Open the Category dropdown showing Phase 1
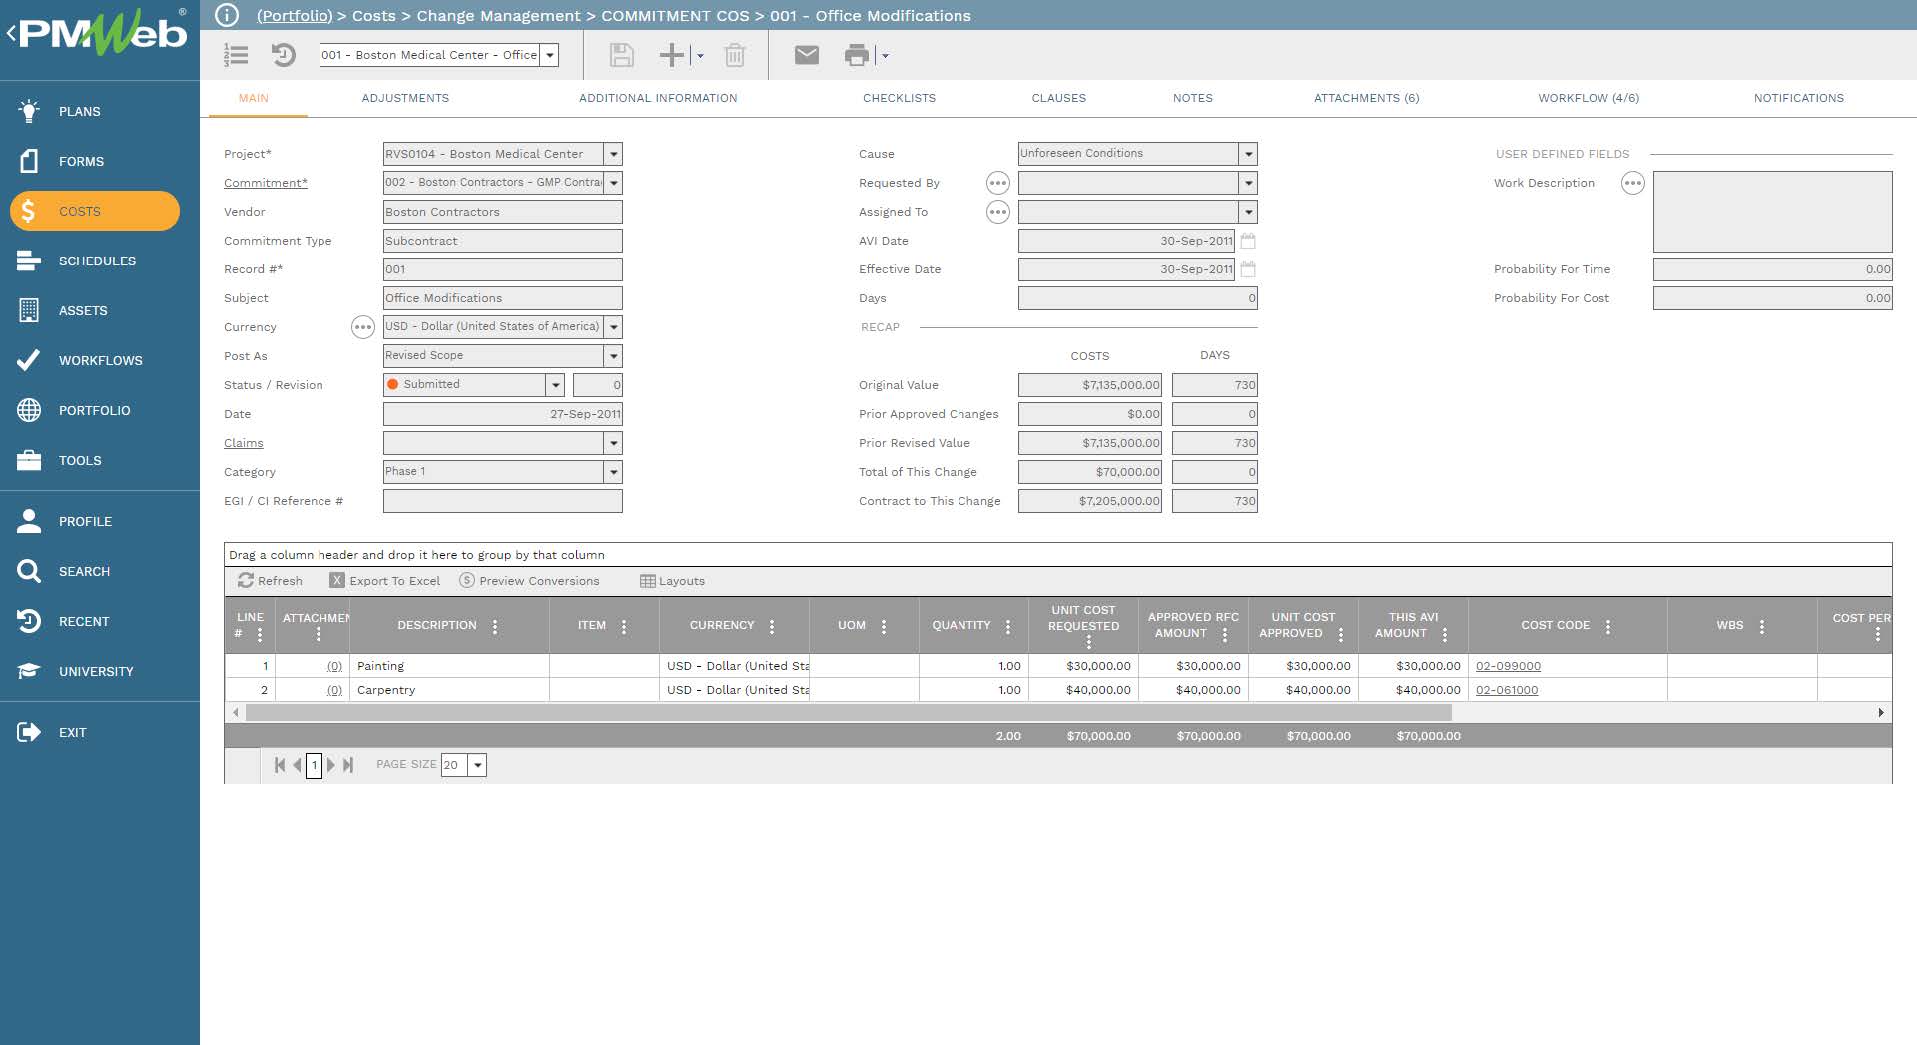1917x1045 pixels. point(614,472)
